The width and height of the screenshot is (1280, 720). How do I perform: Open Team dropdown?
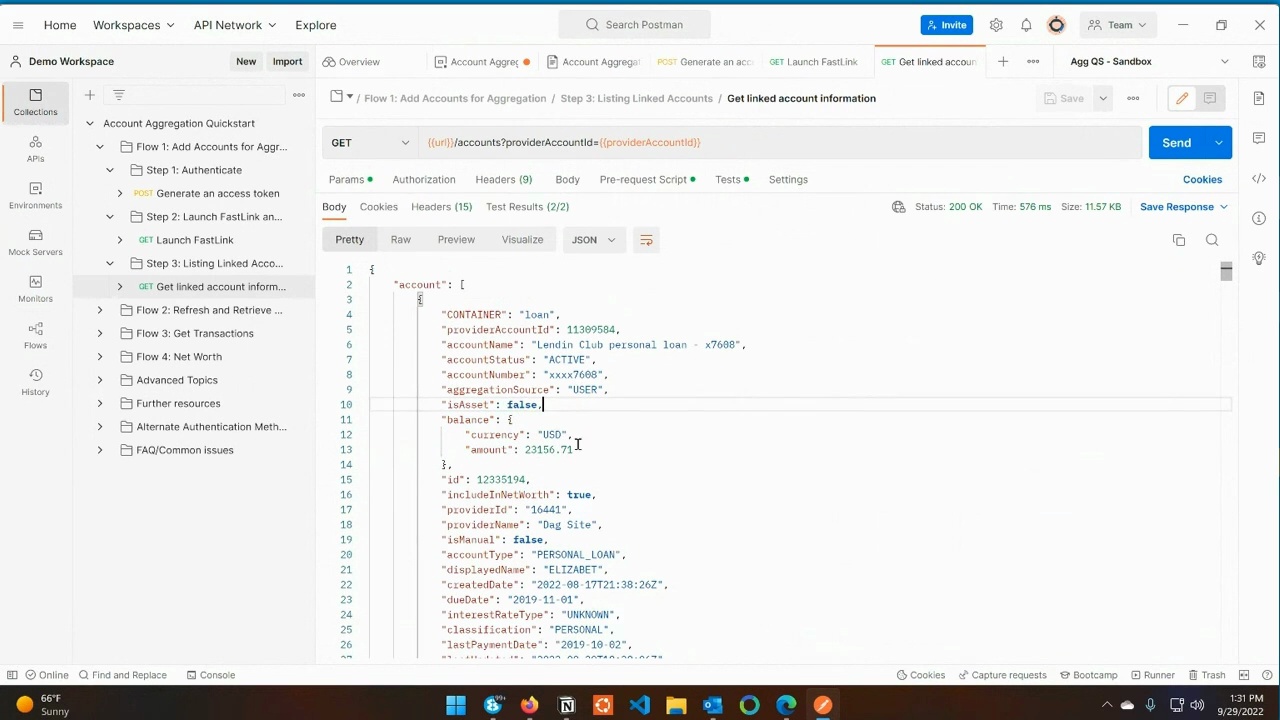[1117, 25]
